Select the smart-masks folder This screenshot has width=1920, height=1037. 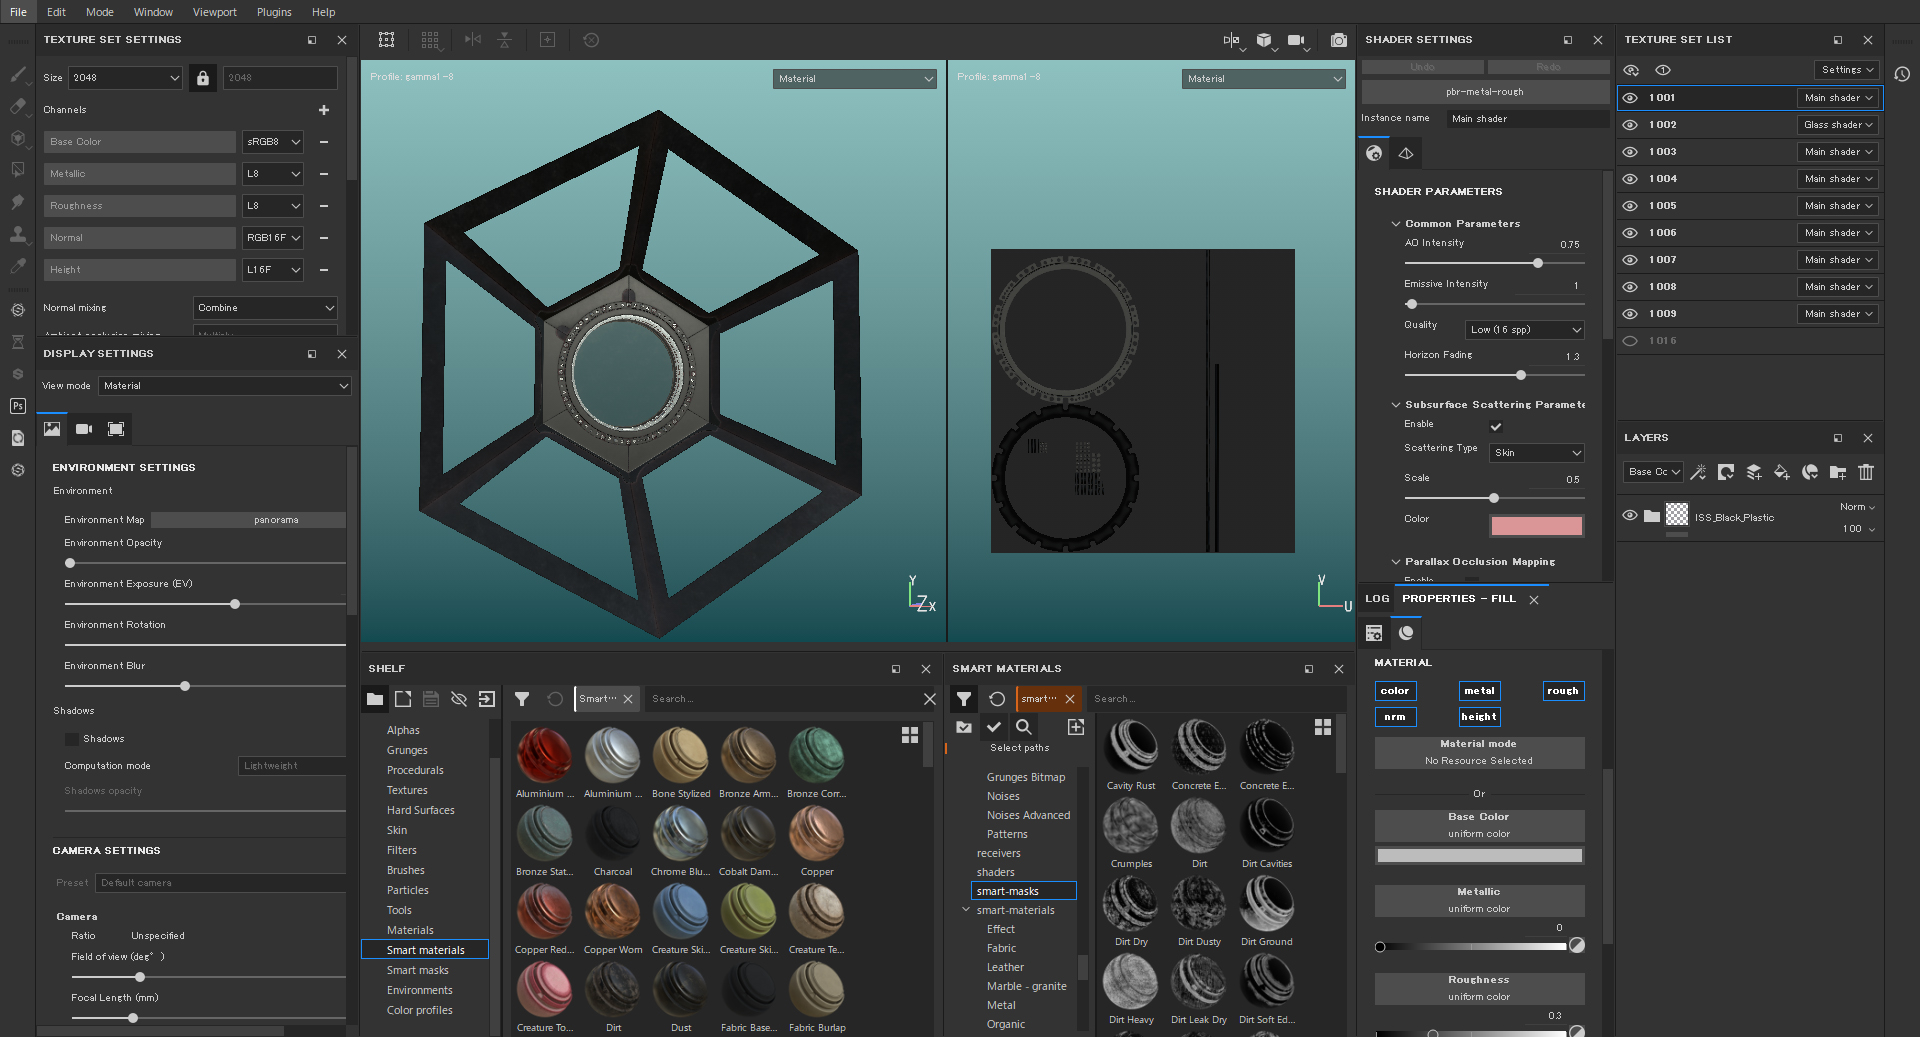1023,891
